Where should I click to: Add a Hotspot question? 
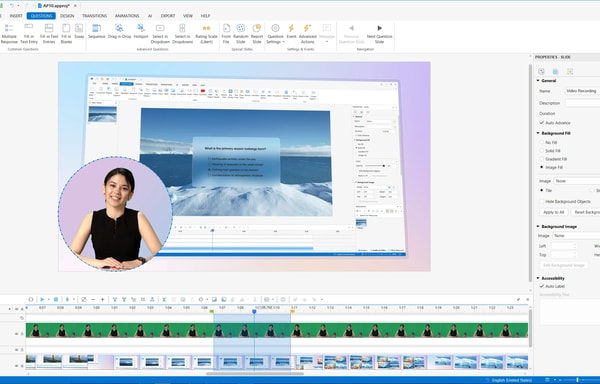141,31
